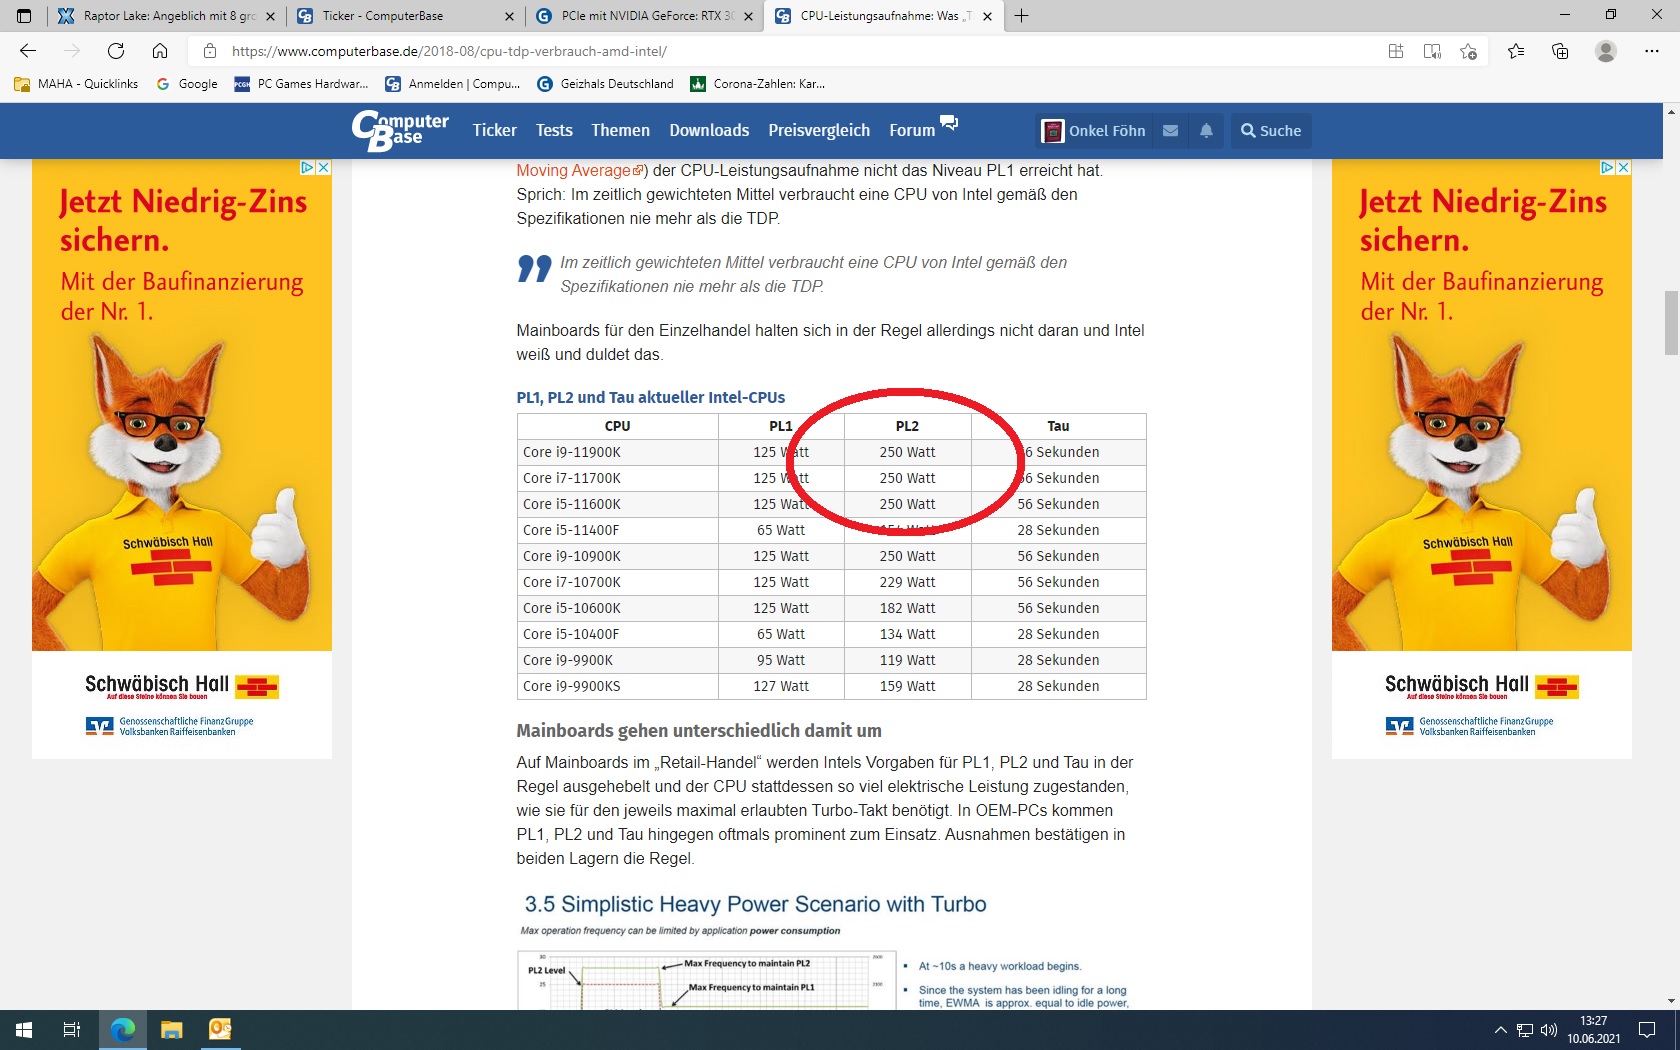Close the Raptor Lake tab
The height and width of the screenshot is (1050, 1680).
pos(270,16)
